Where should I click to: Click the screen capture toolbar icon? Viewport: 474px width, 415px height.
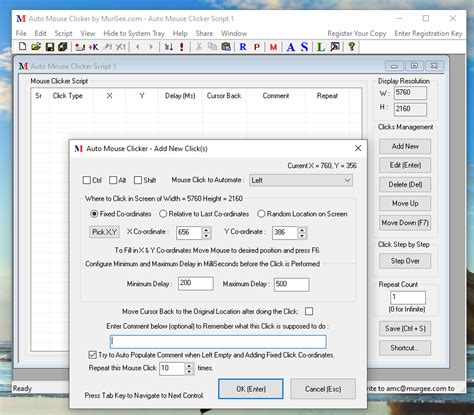click(x=335, y=47)
